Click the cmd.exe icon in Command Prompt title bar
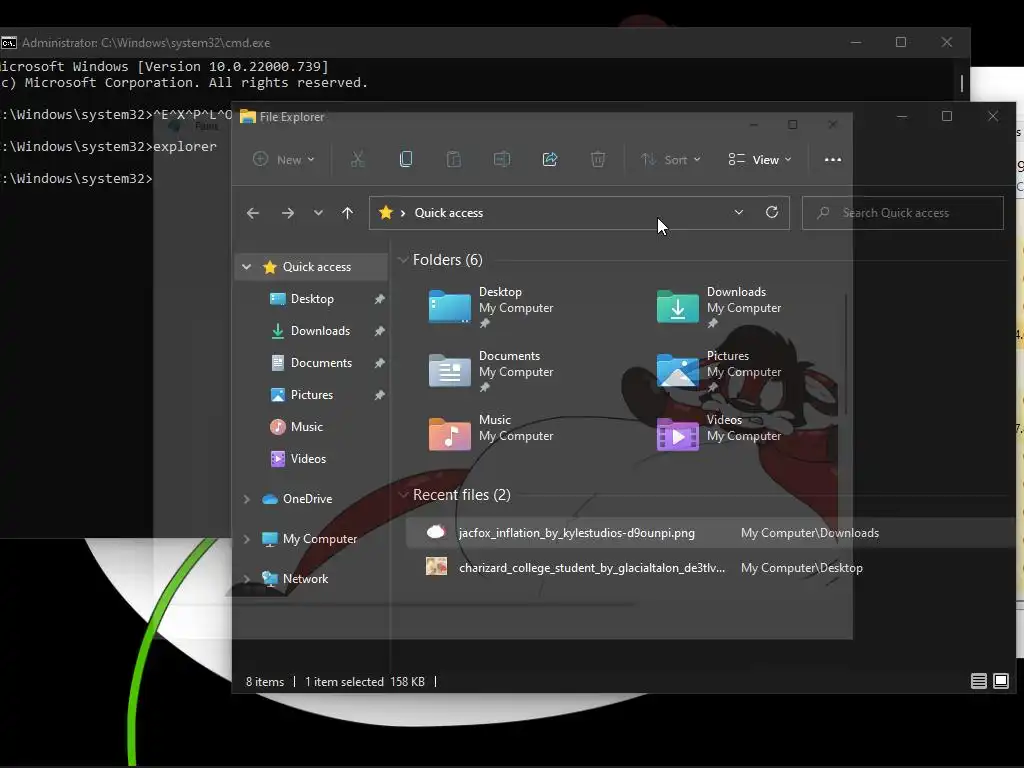Viewport: 1024px width, 768px height. point(8,43)
